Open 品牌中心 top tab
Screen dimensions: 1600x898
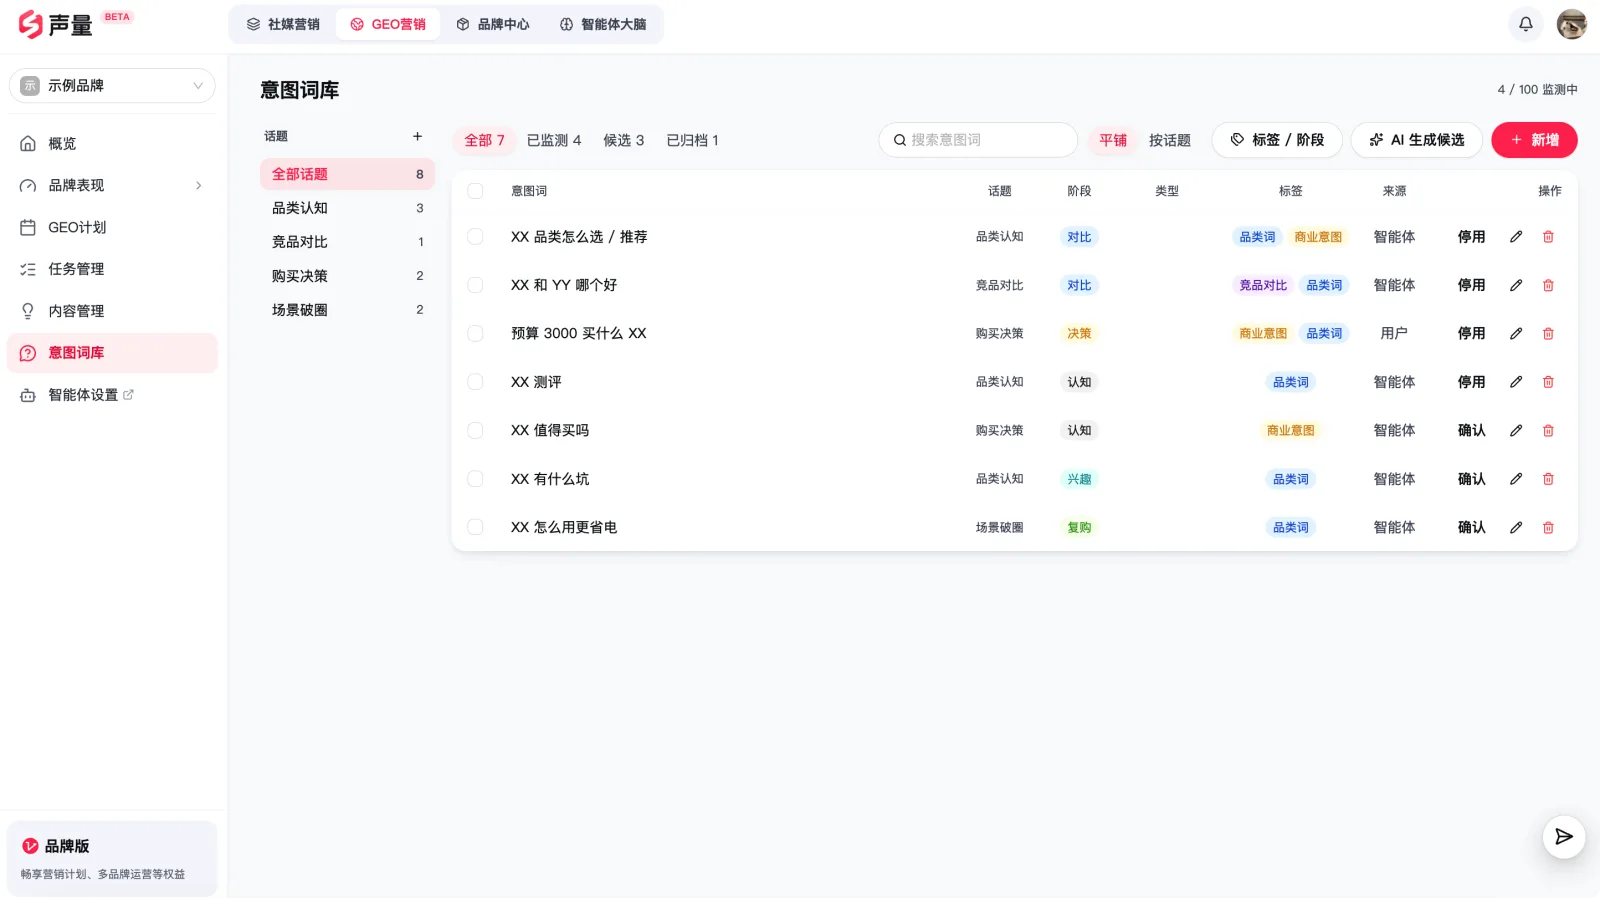pos(493,24)
